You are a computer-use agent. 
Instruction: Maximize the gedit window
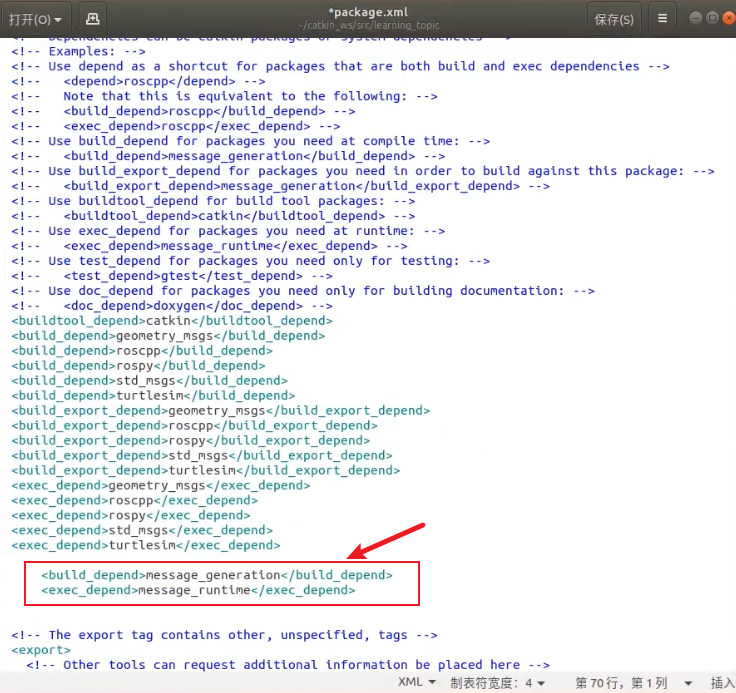[x=712, y=18]
